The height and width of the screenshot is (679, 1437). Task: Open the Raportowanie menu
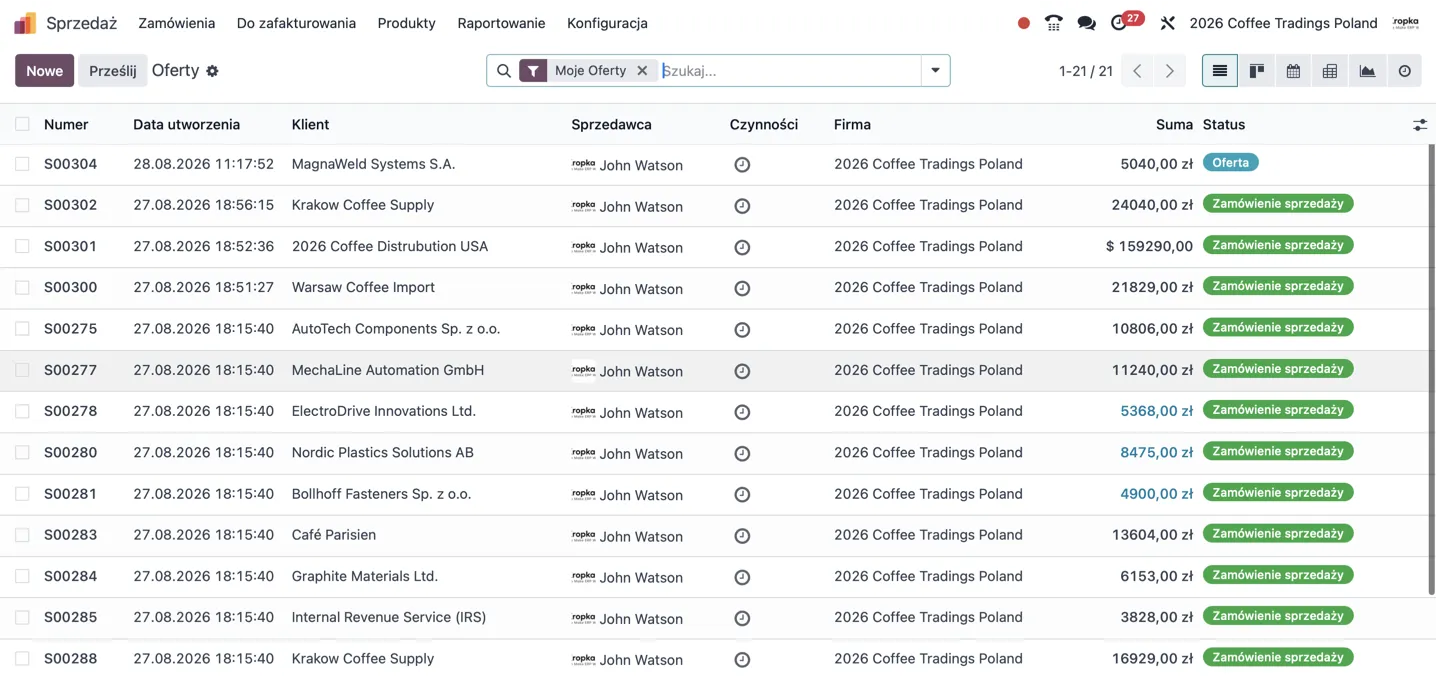(x=501, y=23)
